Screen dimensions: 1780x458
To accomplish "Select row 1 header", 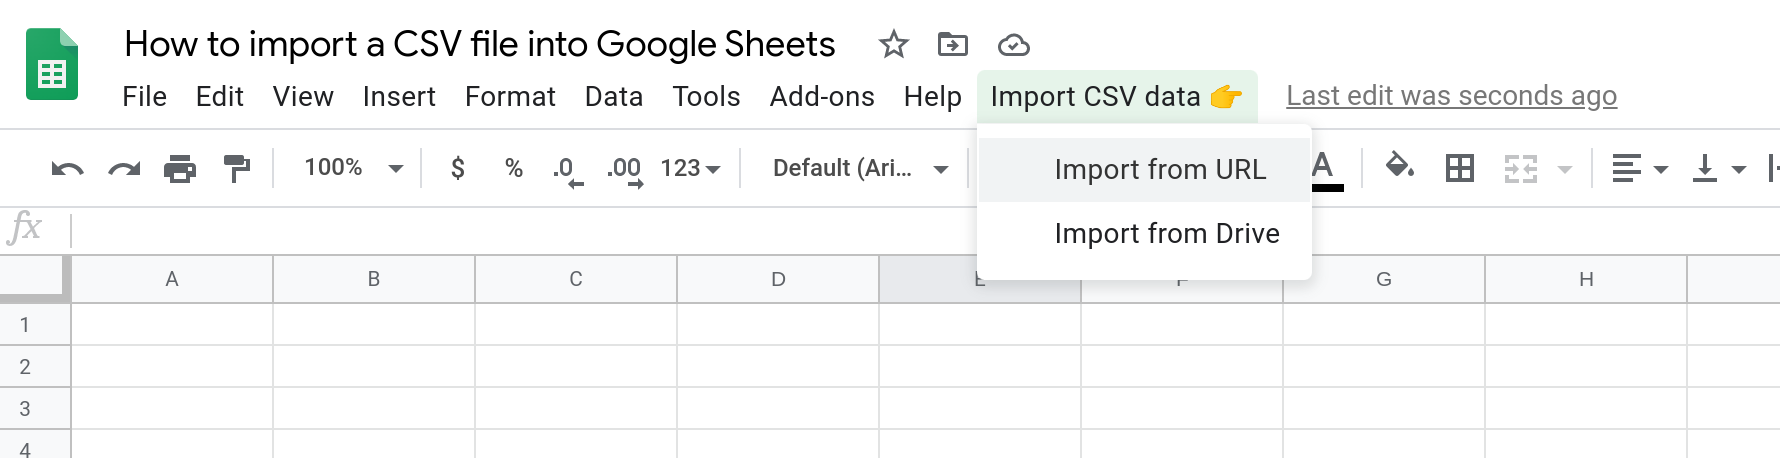I will (x=35, y=325).
